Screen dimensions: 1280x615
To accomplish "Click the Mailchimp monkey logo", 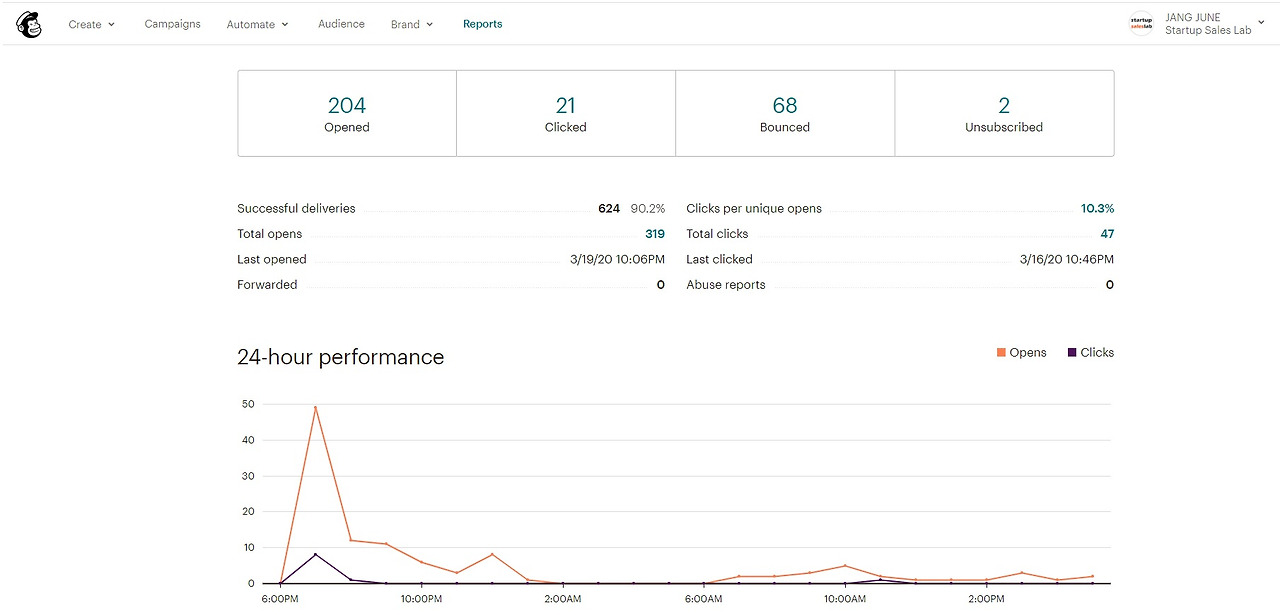I will pos(29,24).
